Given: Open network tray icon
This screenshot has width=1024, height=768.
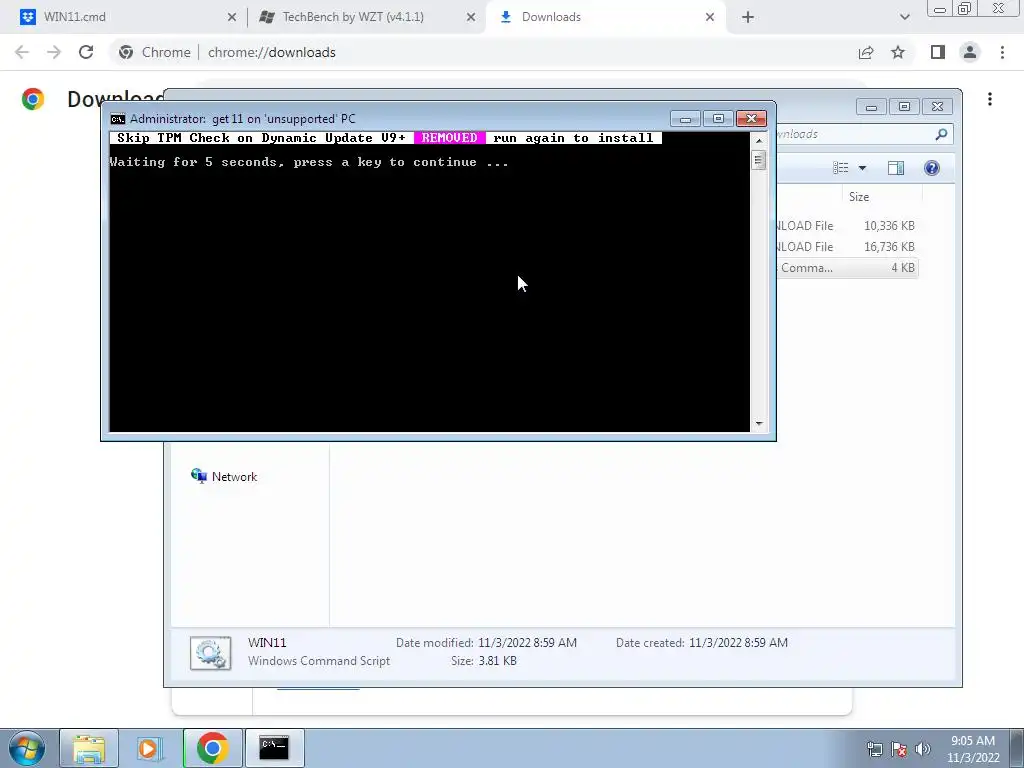Looking at the screenshot, I should [874, 749].
